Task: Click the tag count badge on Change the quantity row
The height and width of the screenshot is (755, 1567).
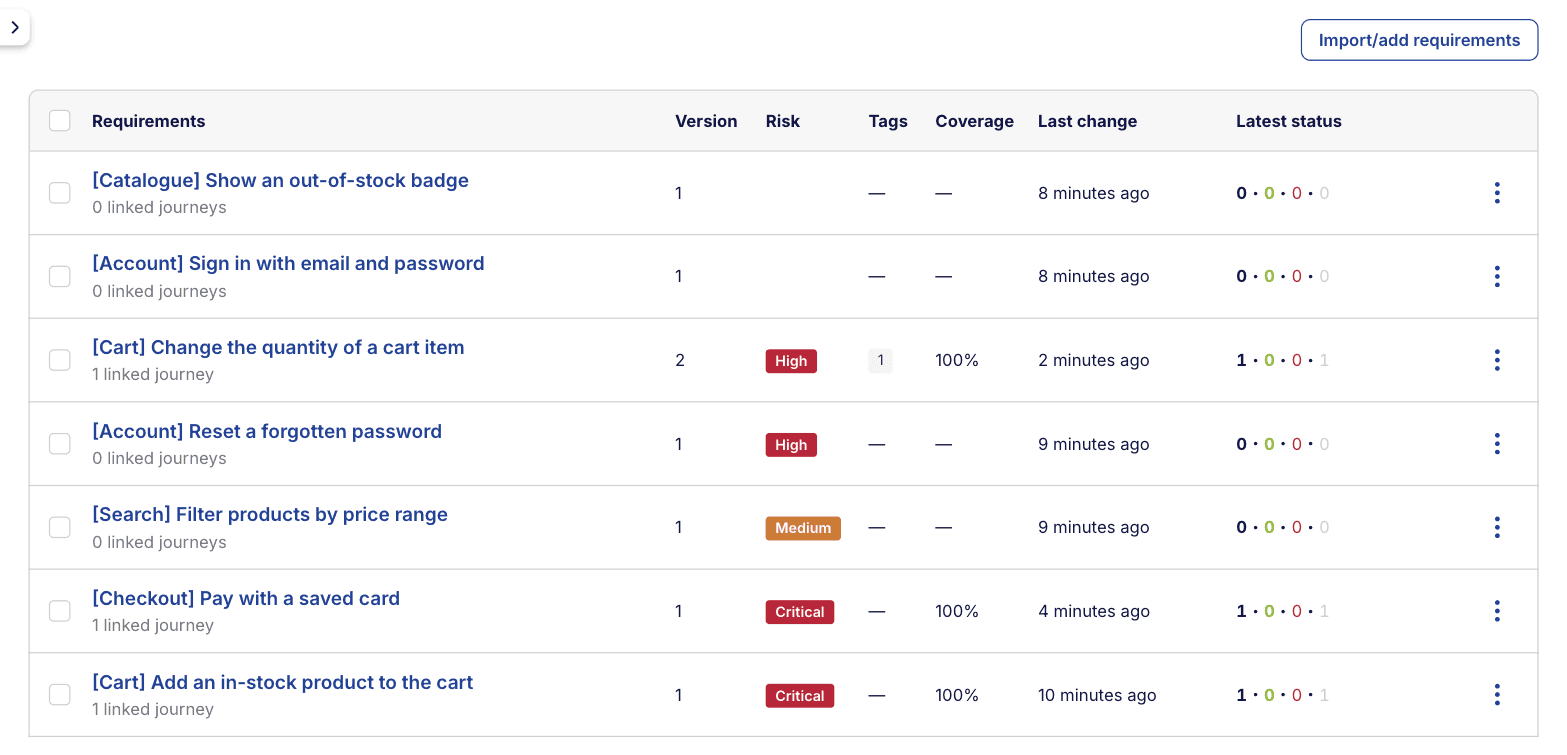Action: [x=880, y=361]
